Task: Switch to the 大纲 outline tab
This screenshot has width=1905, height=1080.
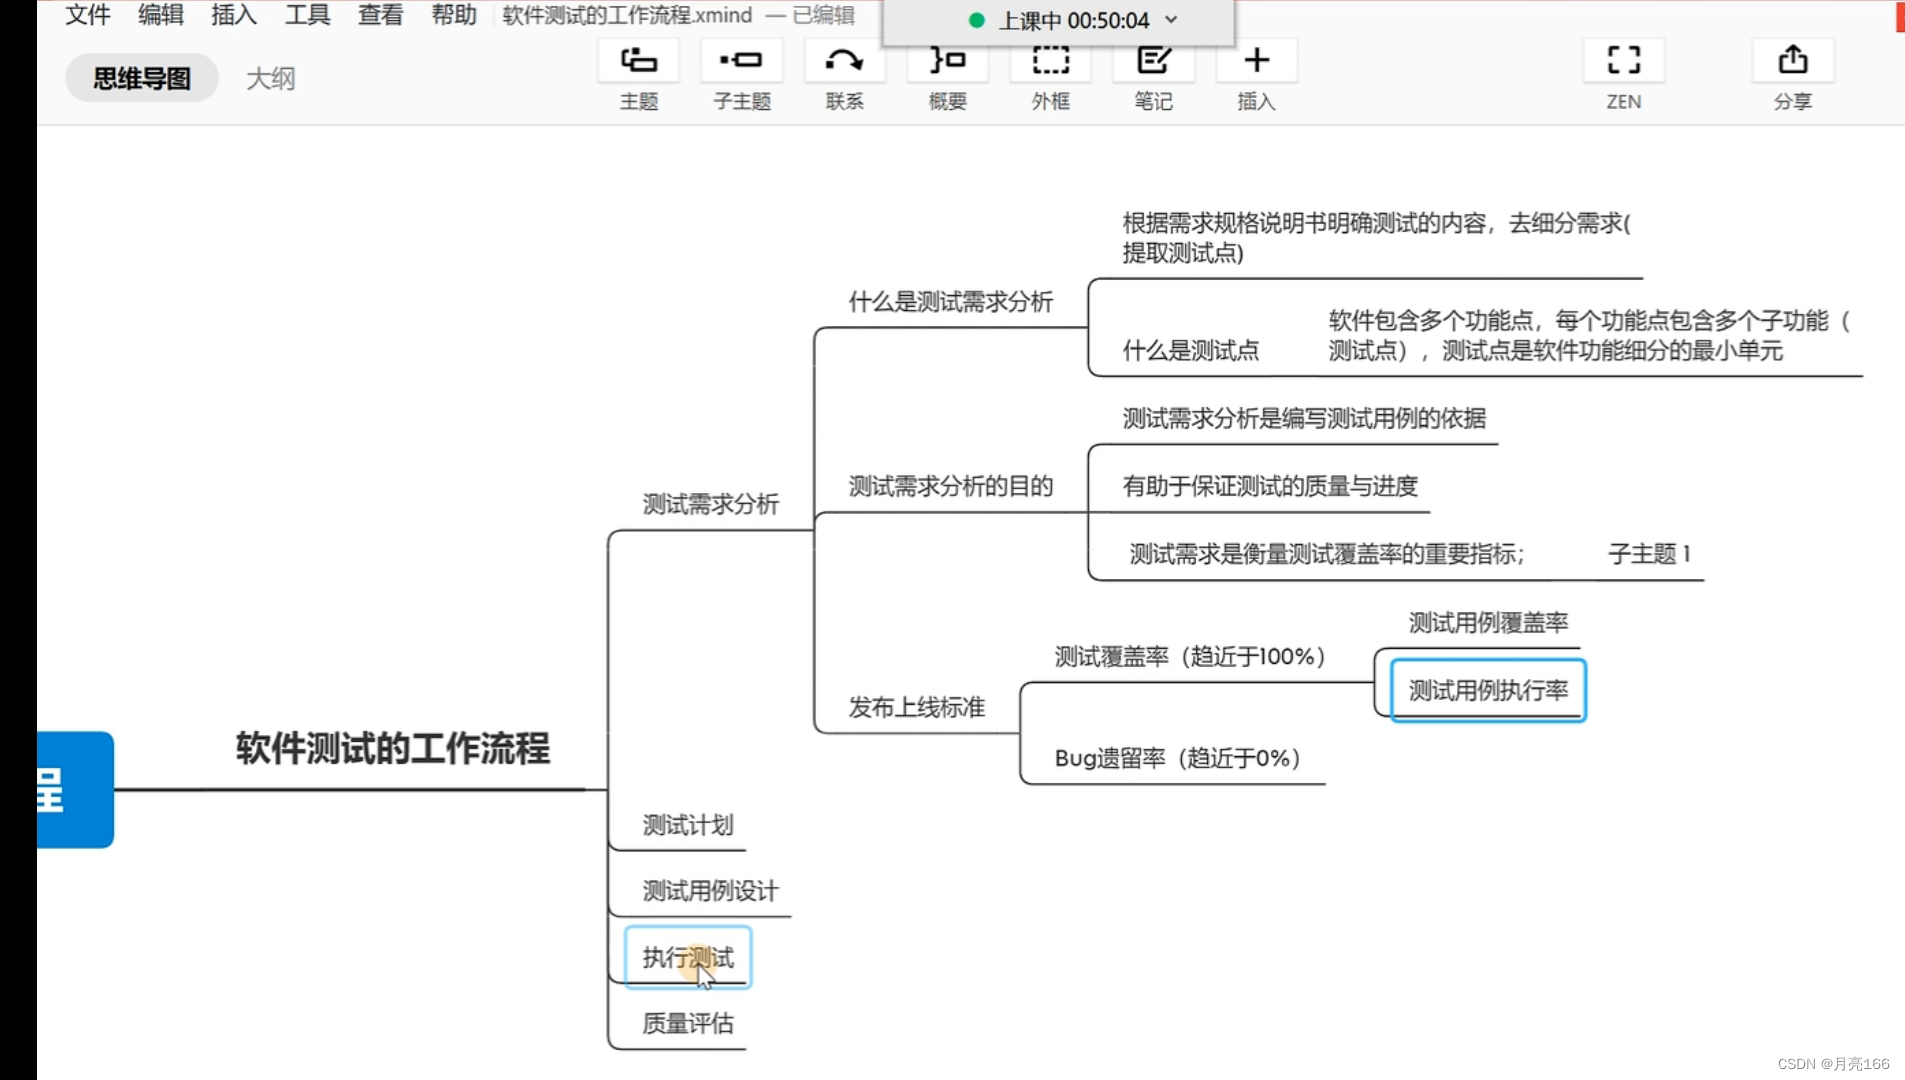Action: click(x=270, y=78)
